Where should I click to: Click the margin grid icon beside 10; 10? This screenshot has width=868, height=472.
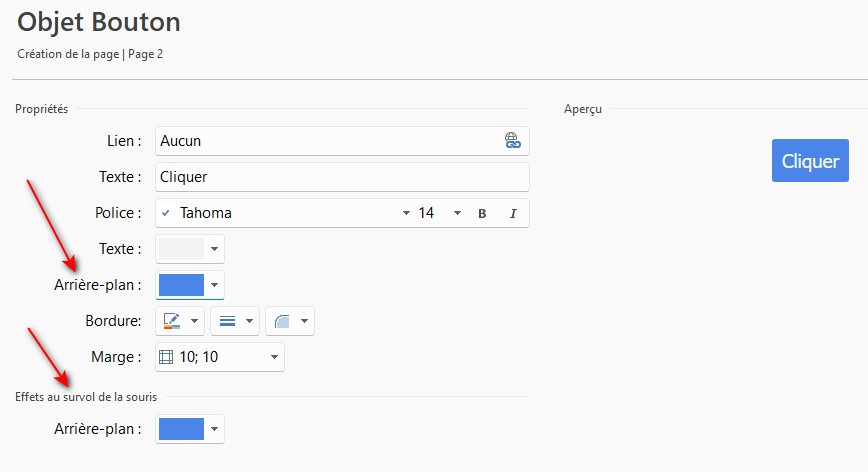[x=166, y=357]
